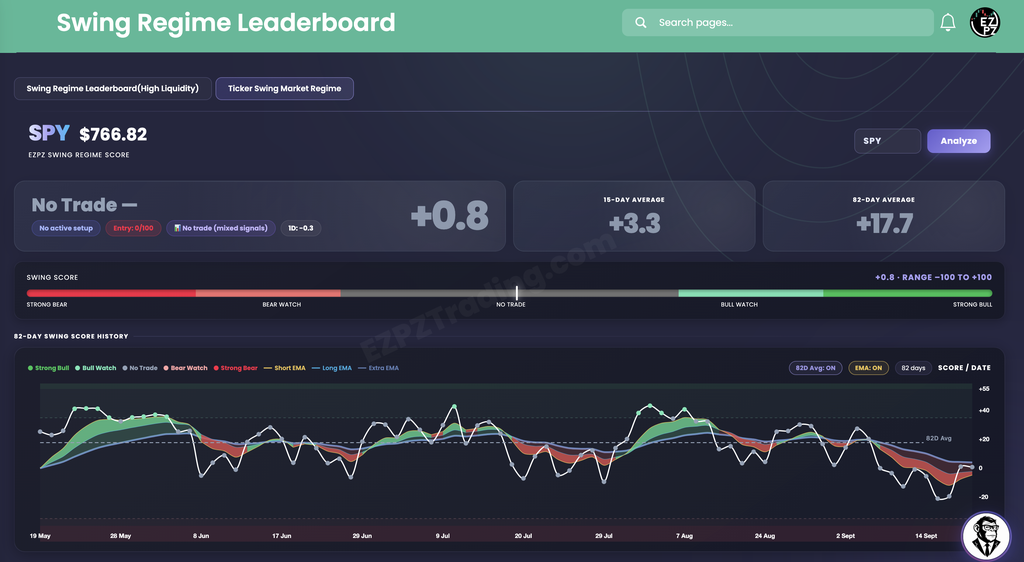The height and width of the screenshot is (562, 1024).
Task: Click the Bull Watch light green gauge segment
Action: point(750,294)
